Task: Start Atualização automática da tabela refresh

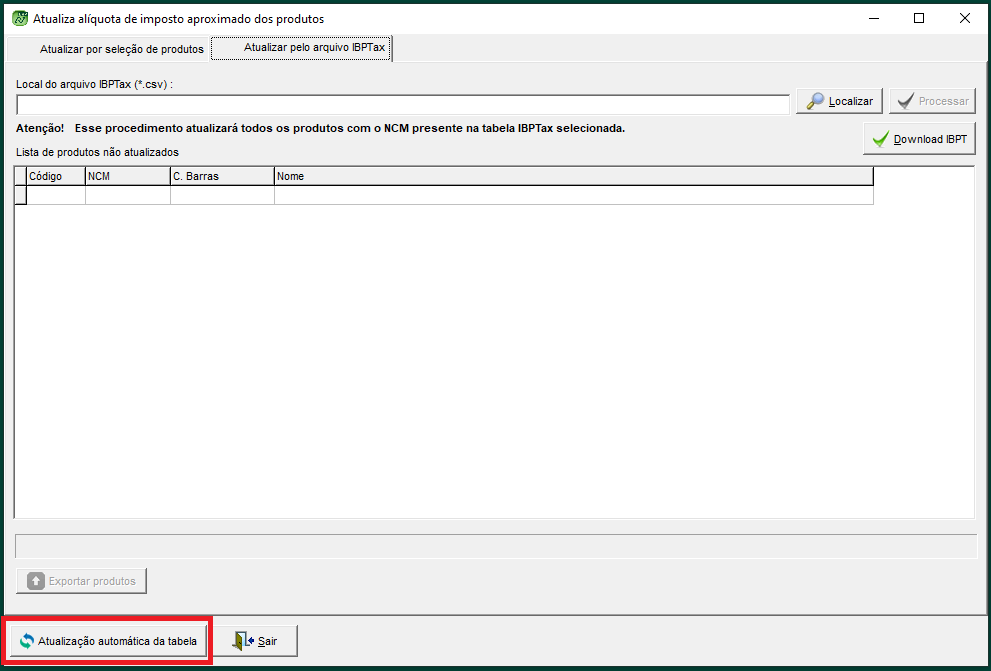Action: pyautogui.click(x=109, y=641)
